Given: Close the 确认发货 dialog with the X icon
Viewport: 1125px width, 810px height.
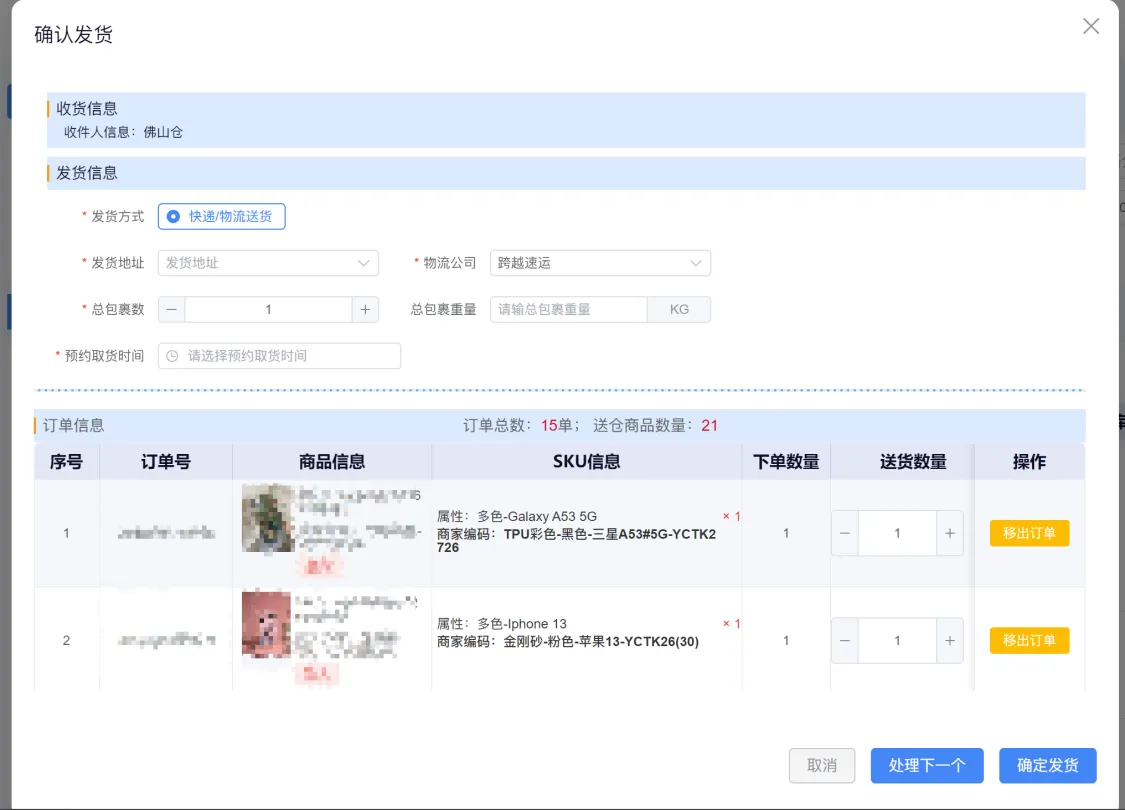Looking at the screenshot, I should pyautogui.click(x=1091, y=27).
